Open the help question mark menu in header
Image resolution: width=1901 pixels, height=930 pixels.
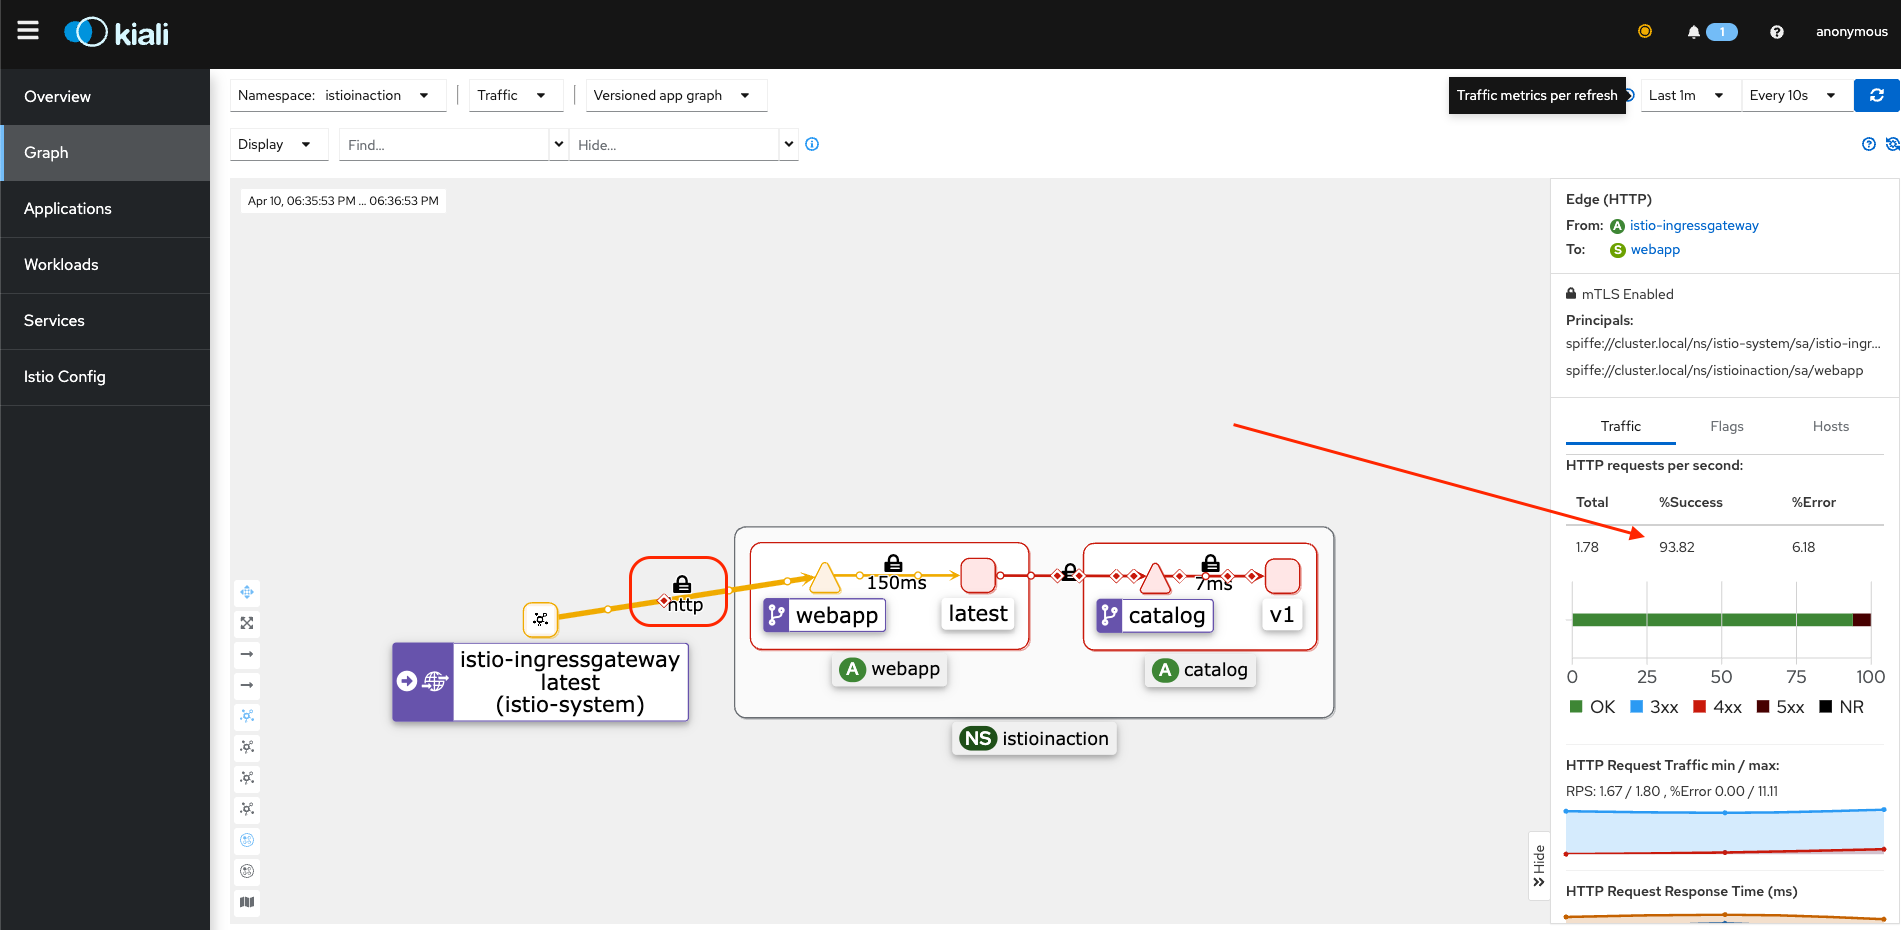1776,32
